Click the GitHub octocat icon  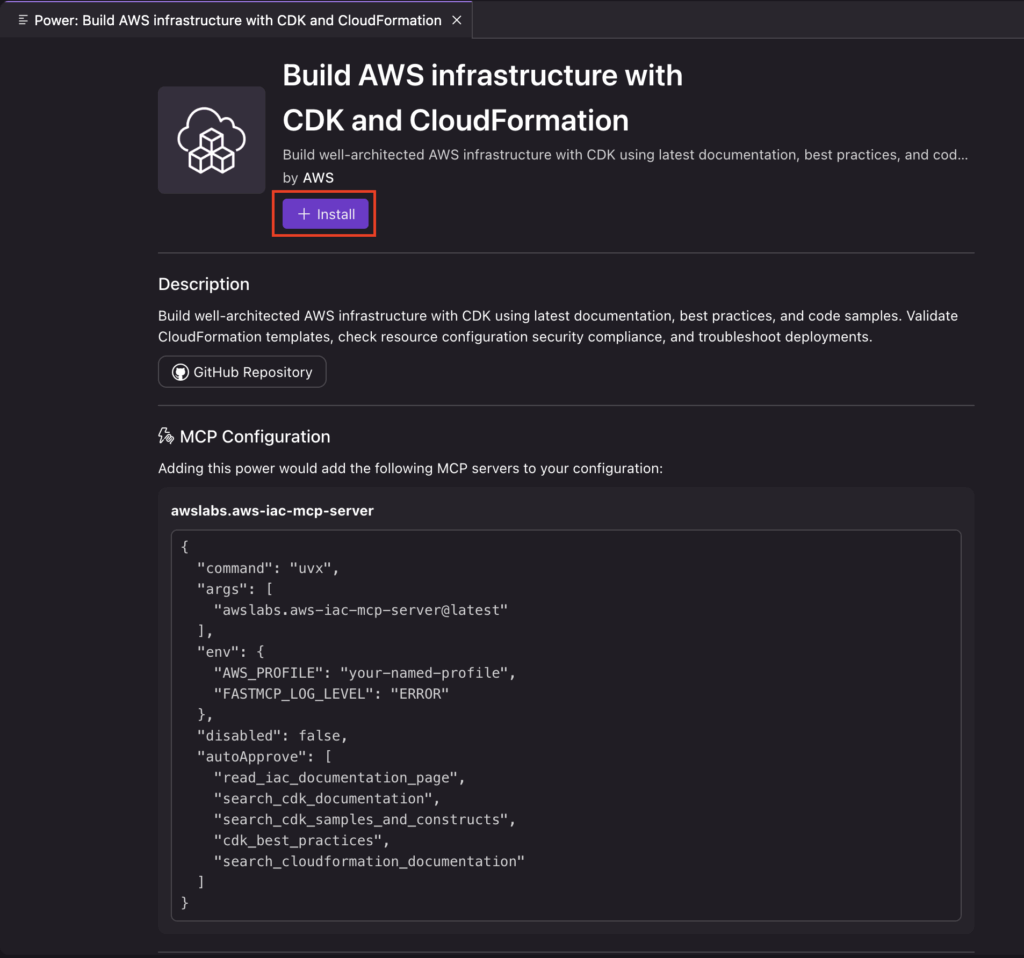(x=181, y=372)
